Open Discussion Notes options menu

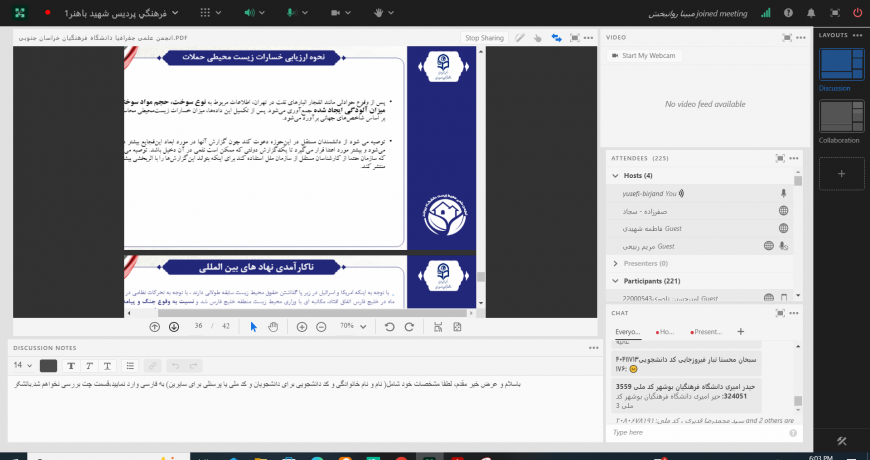coord(594,348)
